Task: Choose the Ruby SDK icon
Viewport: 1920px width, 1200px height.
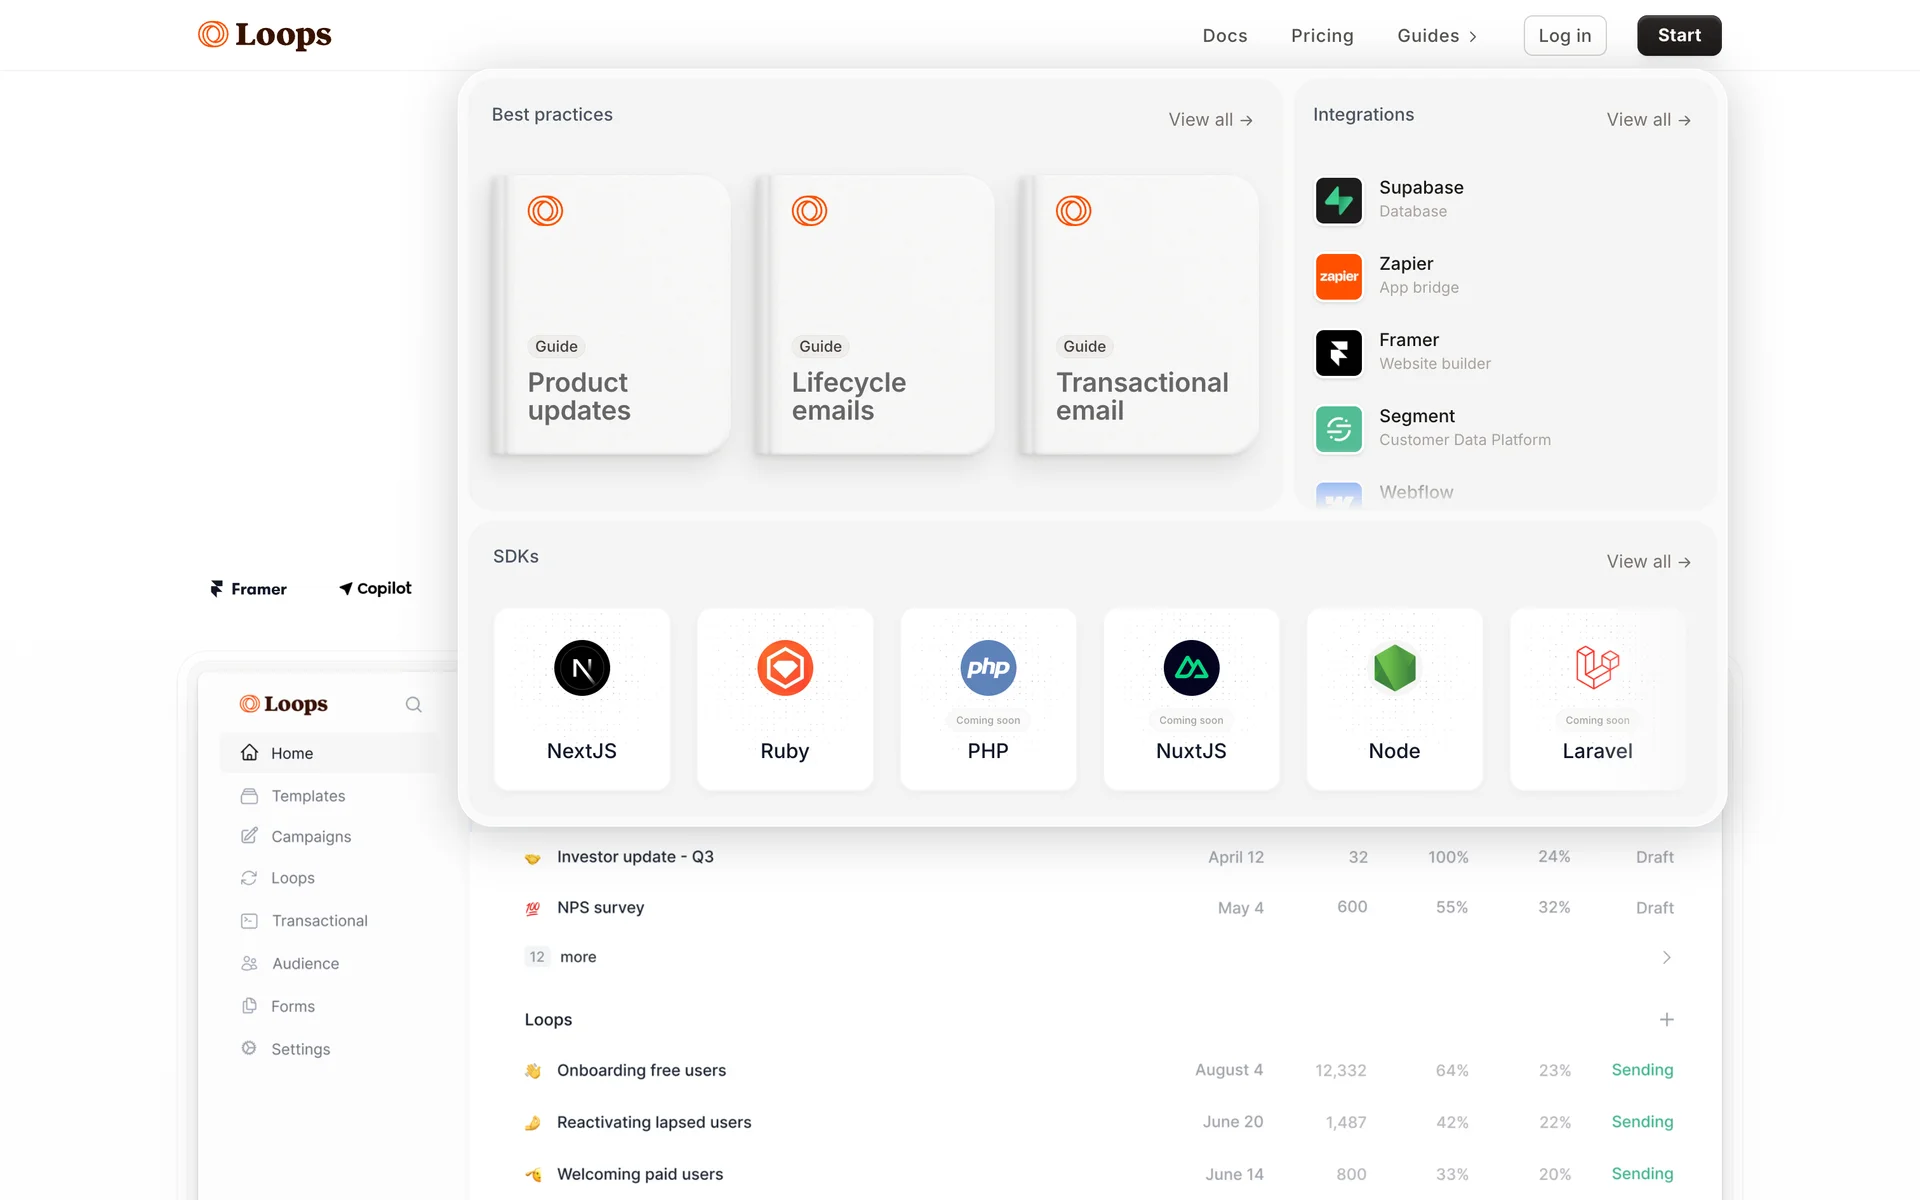Action: (x=785, y=668)
